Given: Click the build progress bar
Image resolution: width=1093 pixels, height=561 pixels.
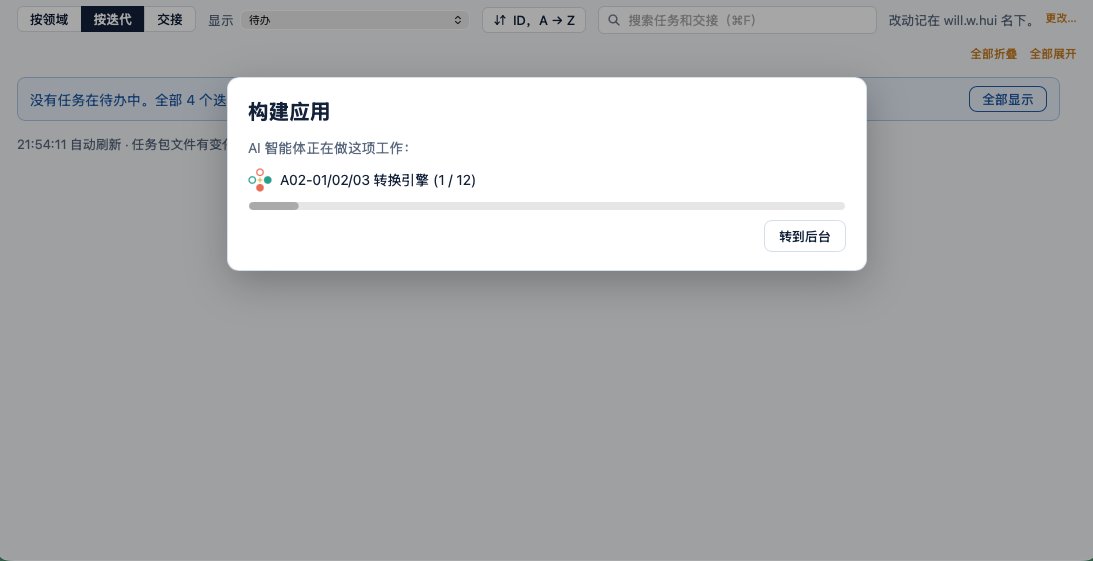Looking at the screenshot, I should pos(546,206).
